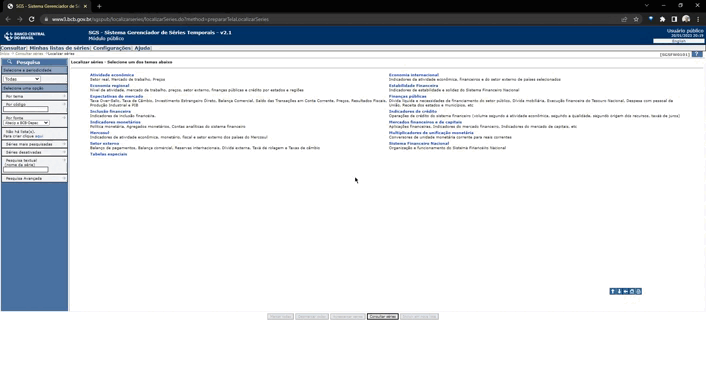Expand Séries desativadas

coord(34,152)
